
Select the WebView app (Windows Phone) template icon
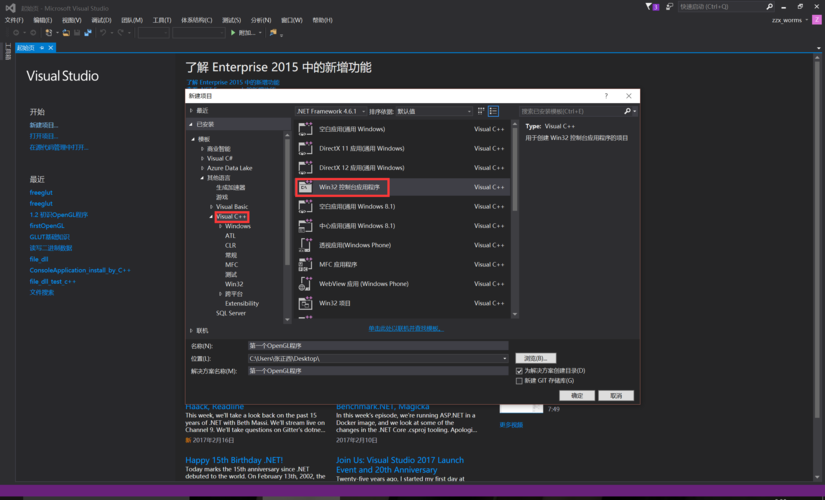[305, 284]
